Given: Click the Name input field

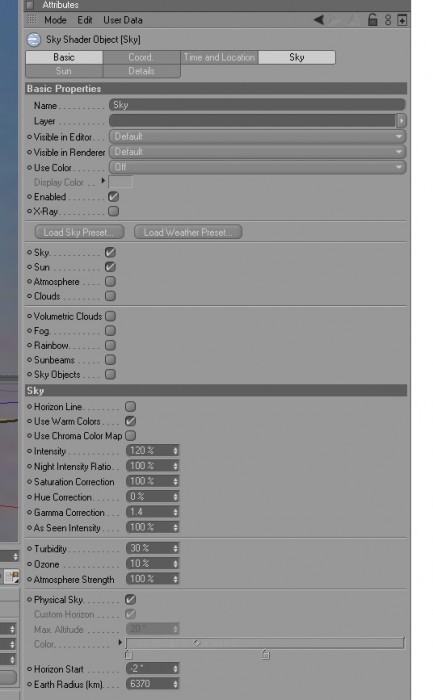Looking at the screenshot, I should (257, 105).
